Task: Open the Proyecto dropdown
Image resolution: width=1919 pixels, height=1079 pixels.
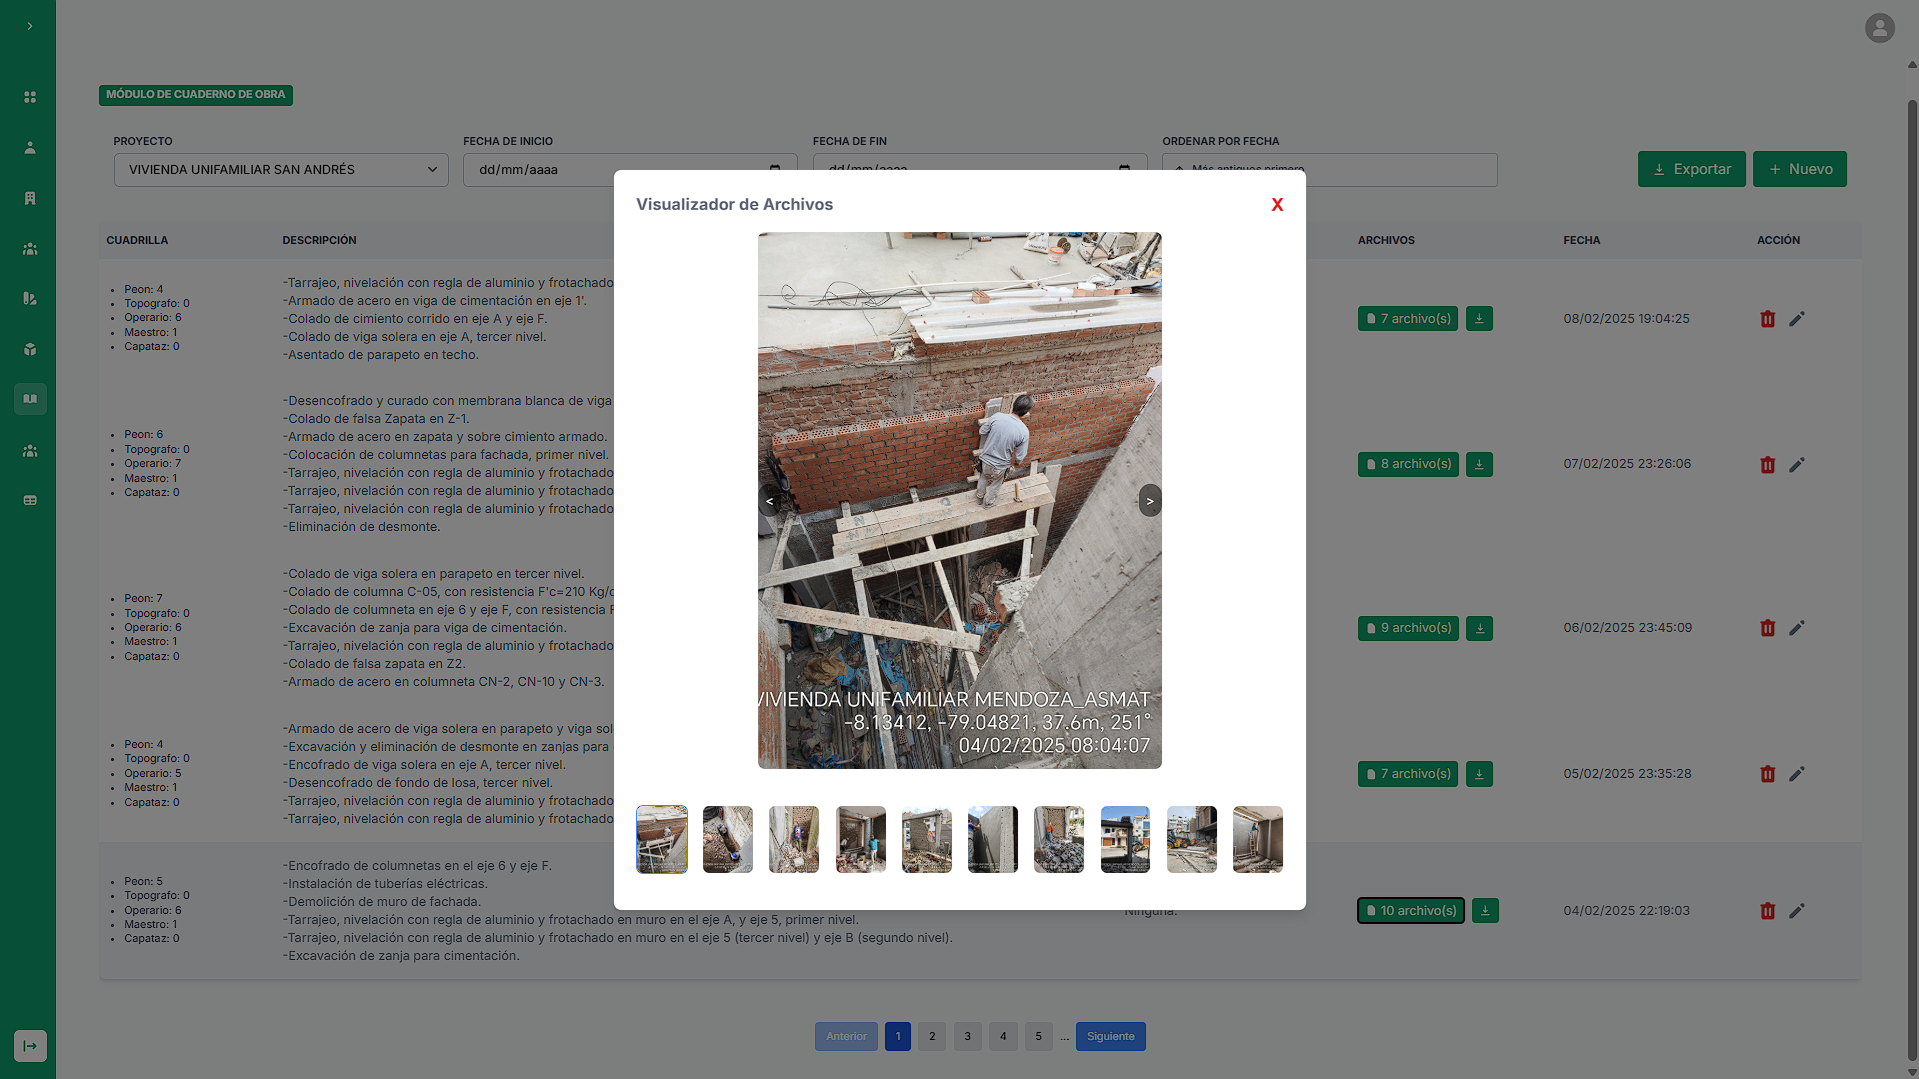Action: [281, 170]
